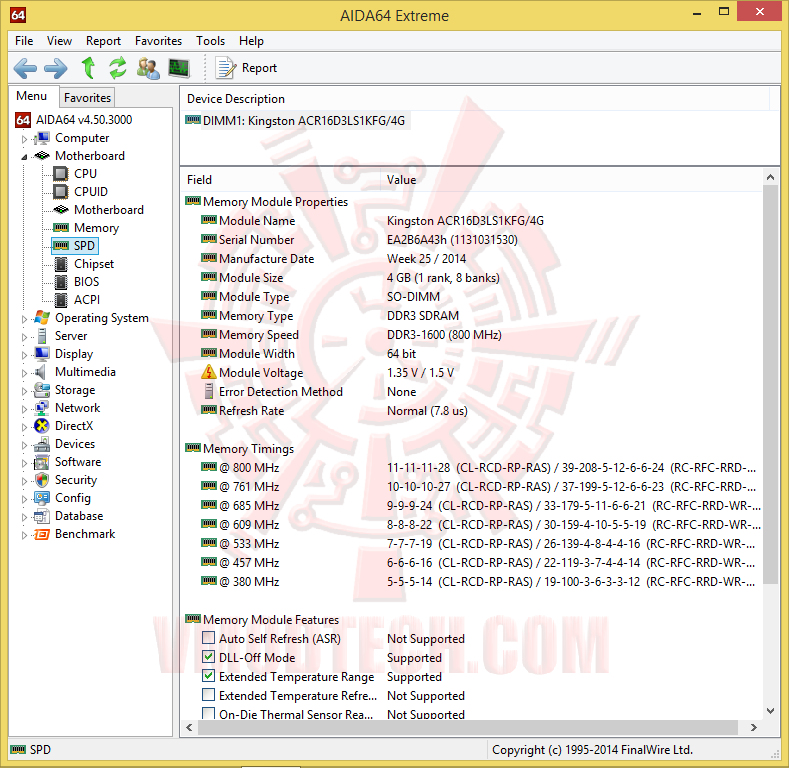Image resolution: width=789 pixels, height=768 pixels.
Task: Switch to the Favorites tab
Action: (87, 98)
